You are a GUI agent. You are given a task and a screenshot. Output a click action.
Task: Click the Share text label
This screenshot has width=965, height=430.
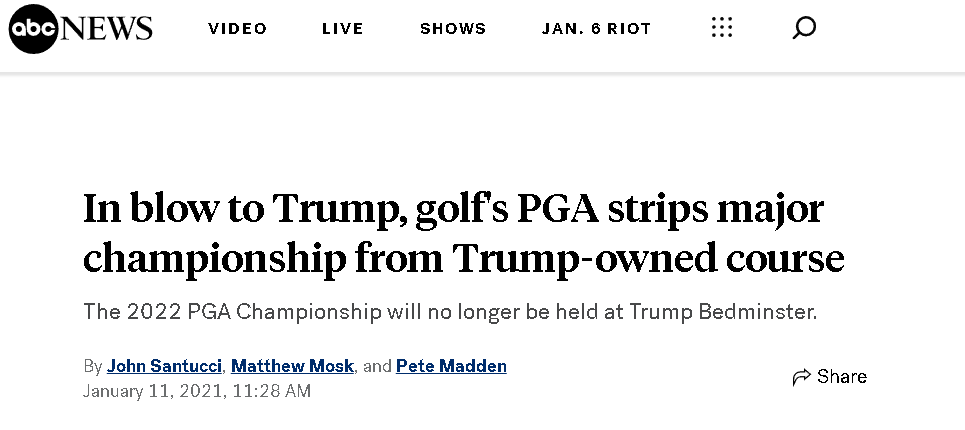pos(842,376)
